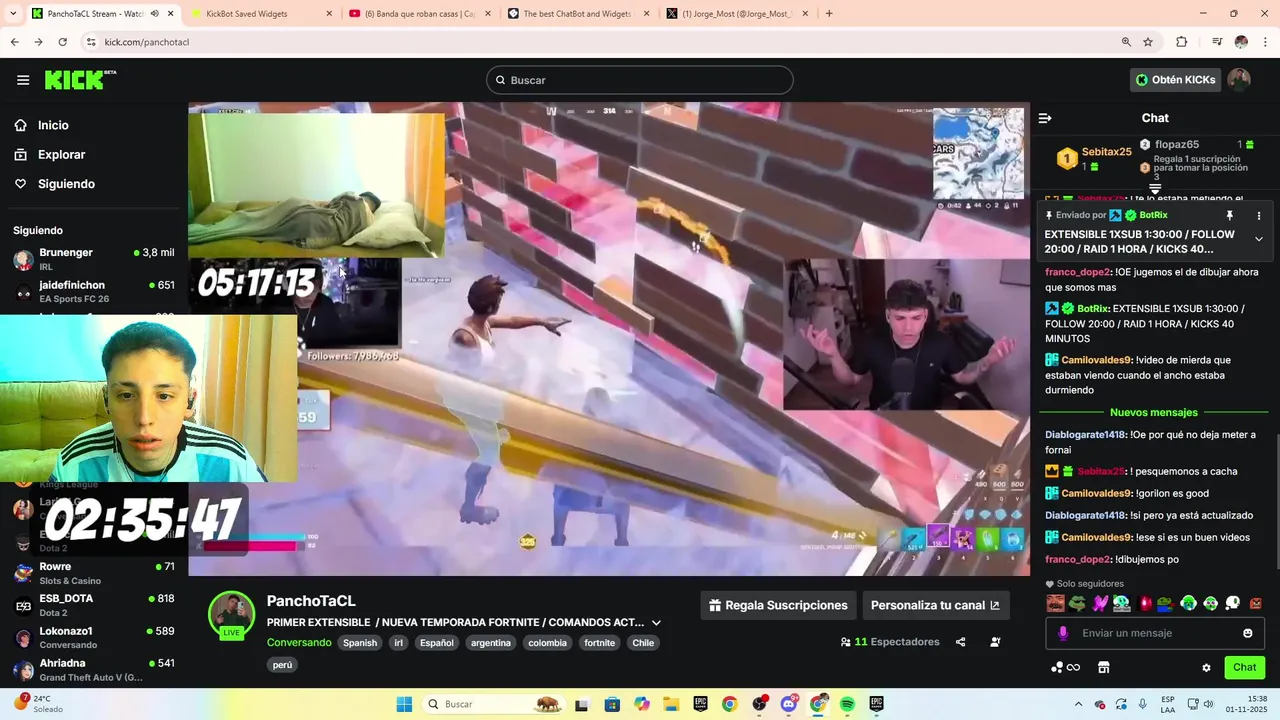Expand the pinned EXTENSIBLE message chevron
This screenshot has width=1280, height=720.
pos(1259,239)
